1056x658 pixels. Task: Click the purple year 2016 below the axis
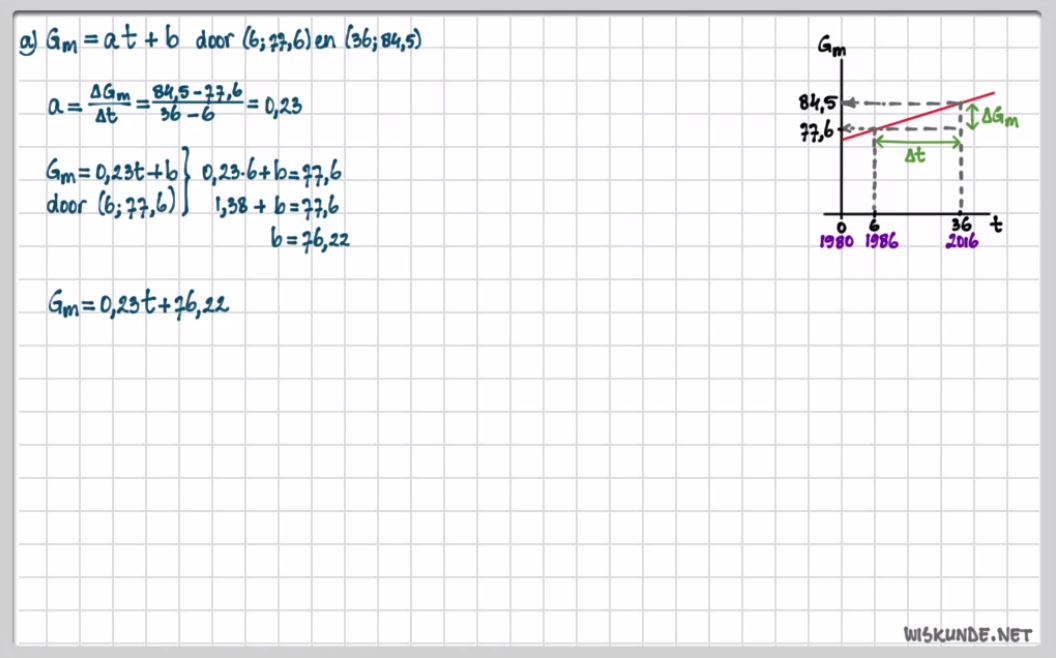[x=961, y=243]
